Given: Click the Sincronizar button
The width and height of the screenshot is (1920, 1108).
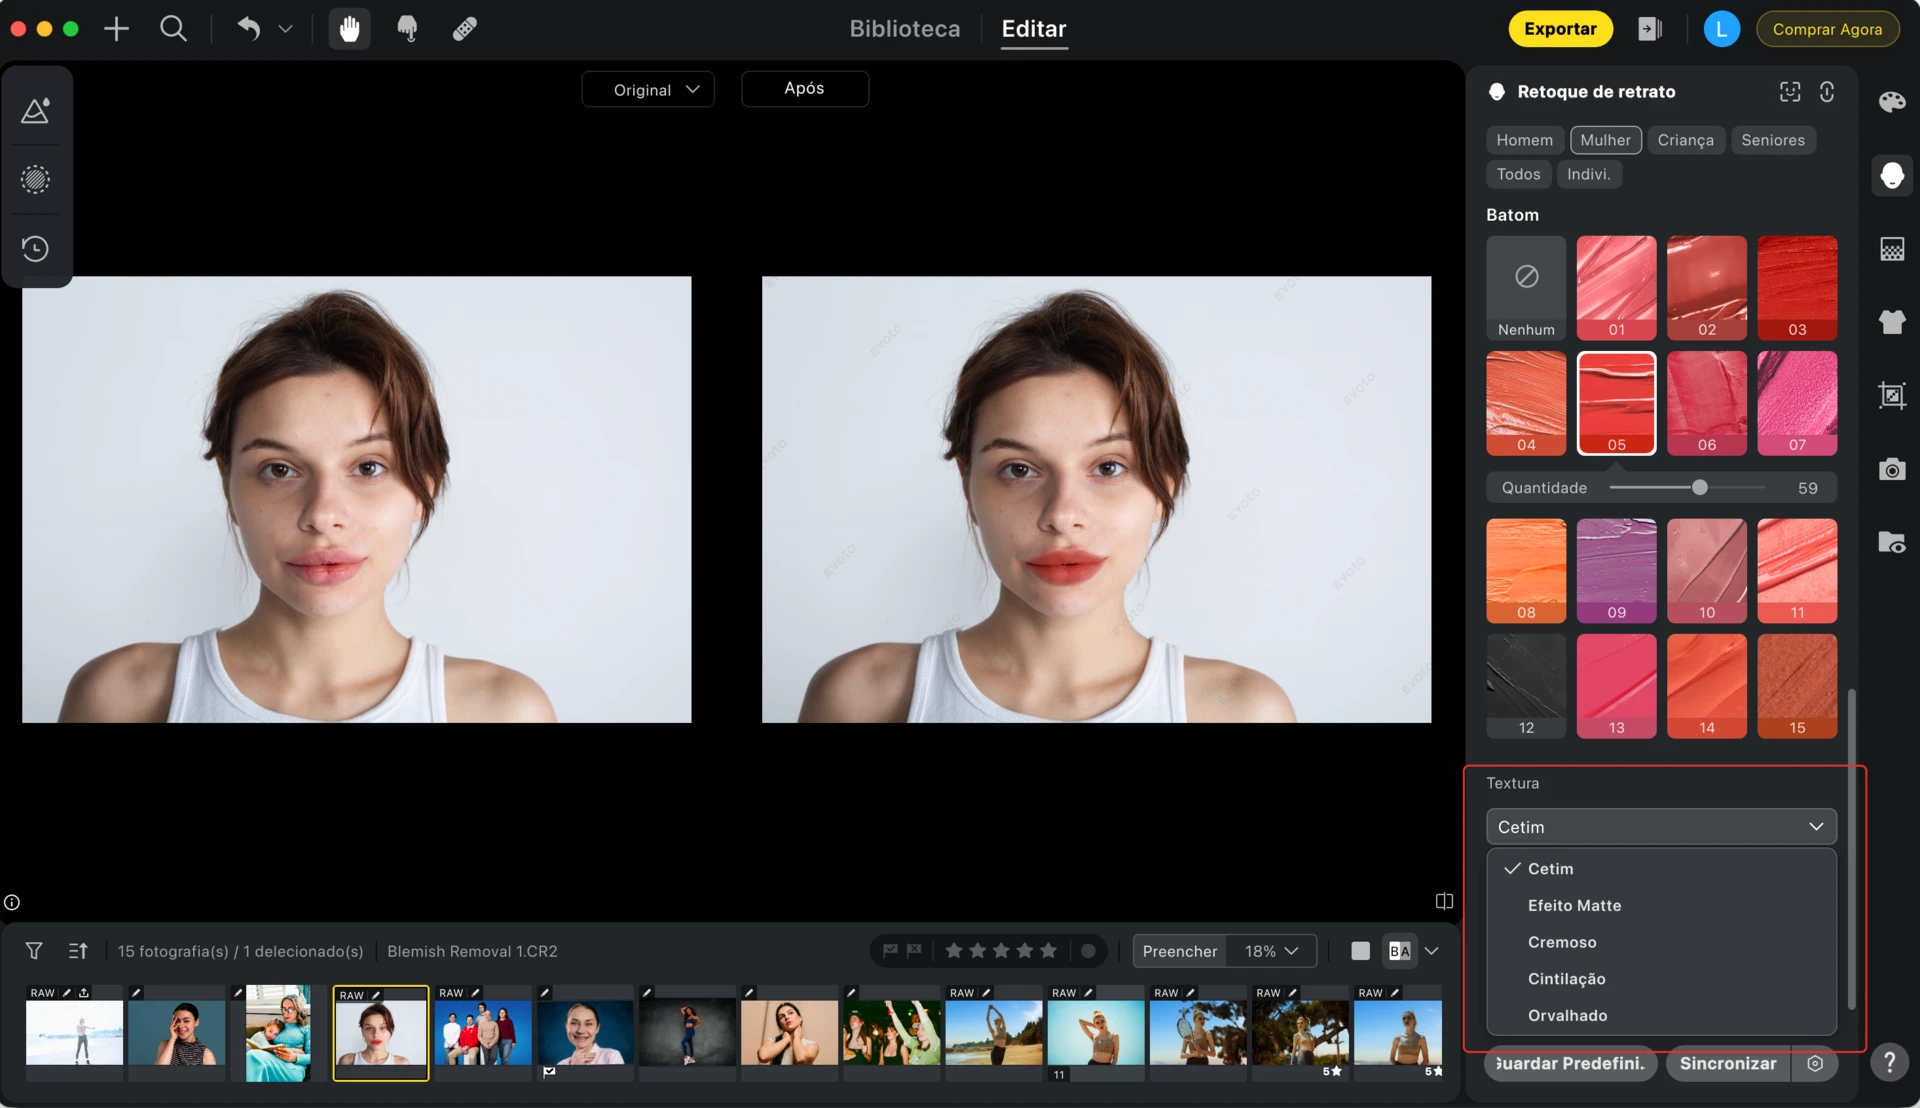Looking at the screenshot, I should [x=1727, y=1063].
